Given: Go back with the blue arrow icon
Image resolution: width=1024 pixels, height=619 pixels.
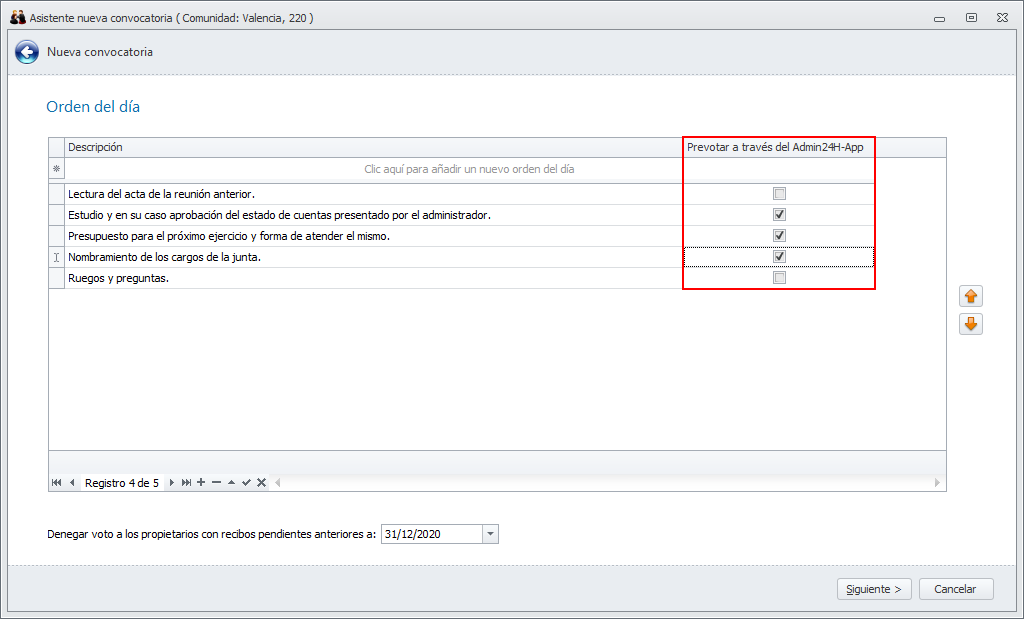Looking at the screenshot, I should (27, 52).
